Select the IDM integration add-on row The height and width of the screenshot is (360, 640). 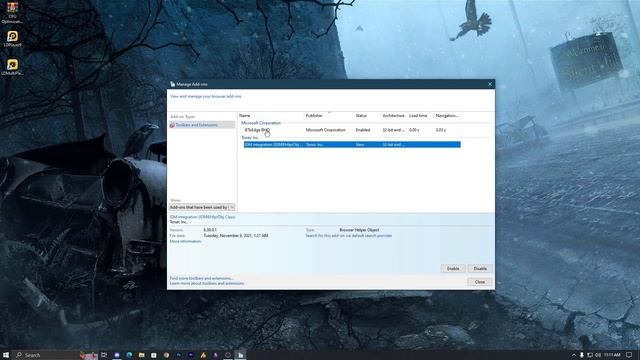352,144
